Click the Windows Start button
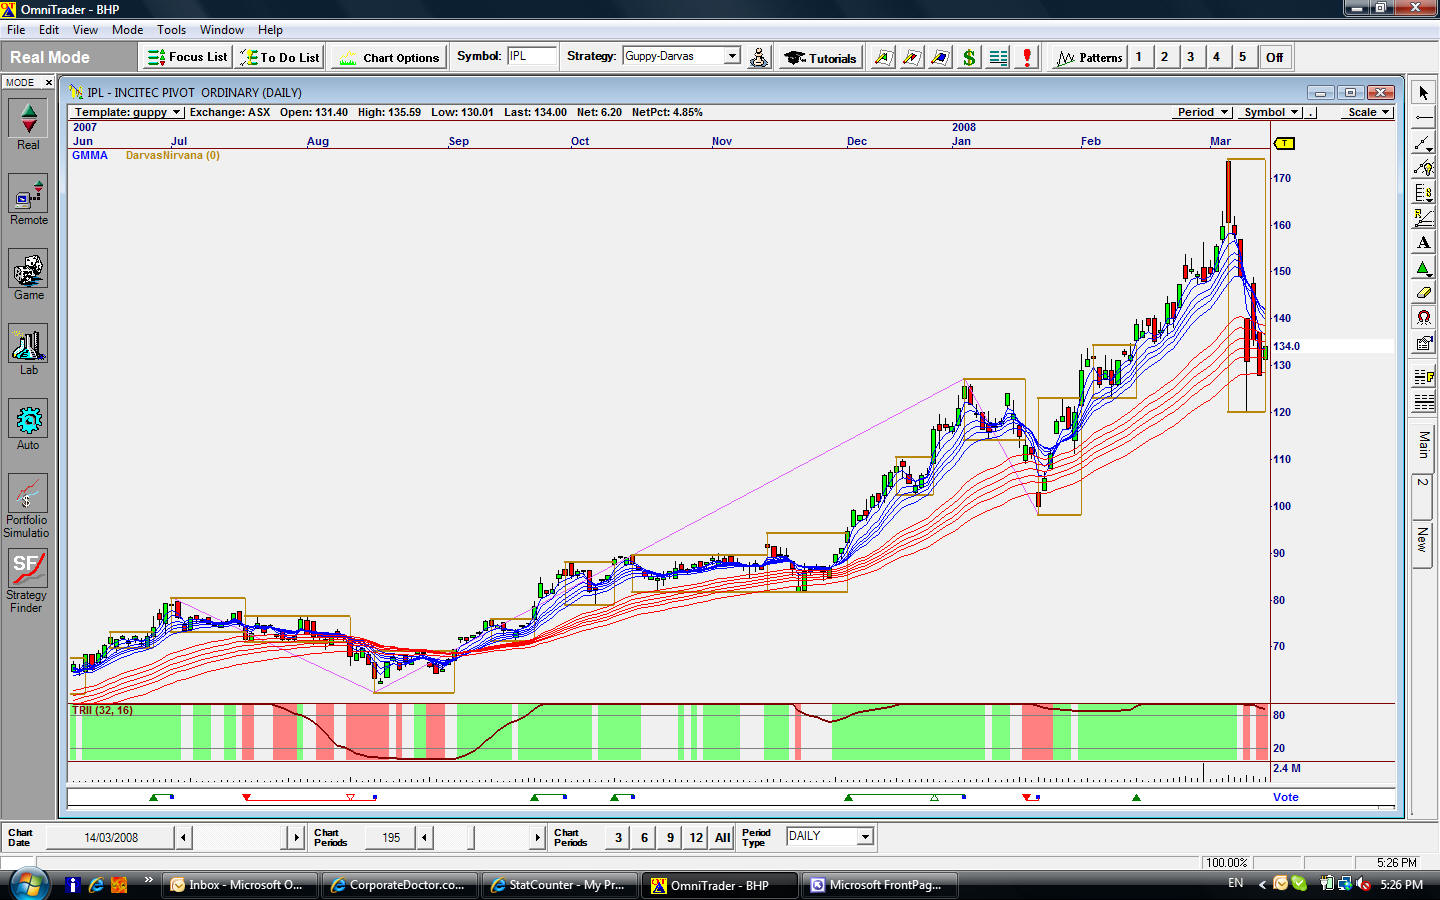Image resolution: width=1440 pixels, height=900 pixels. click(x=29, y=884)
